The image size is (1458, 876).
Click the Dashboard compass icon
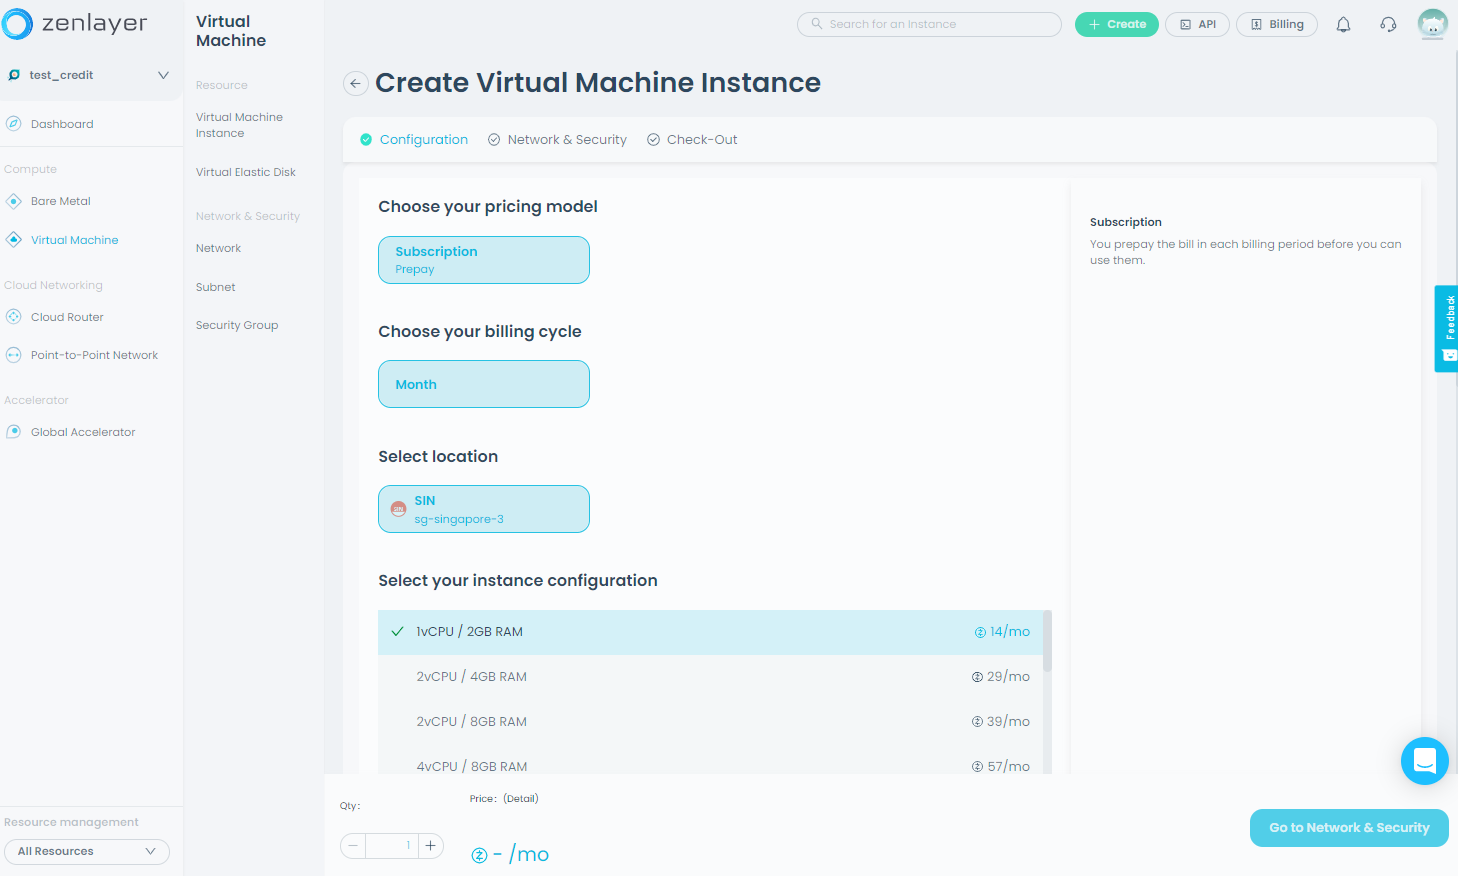tap(14, 124)
